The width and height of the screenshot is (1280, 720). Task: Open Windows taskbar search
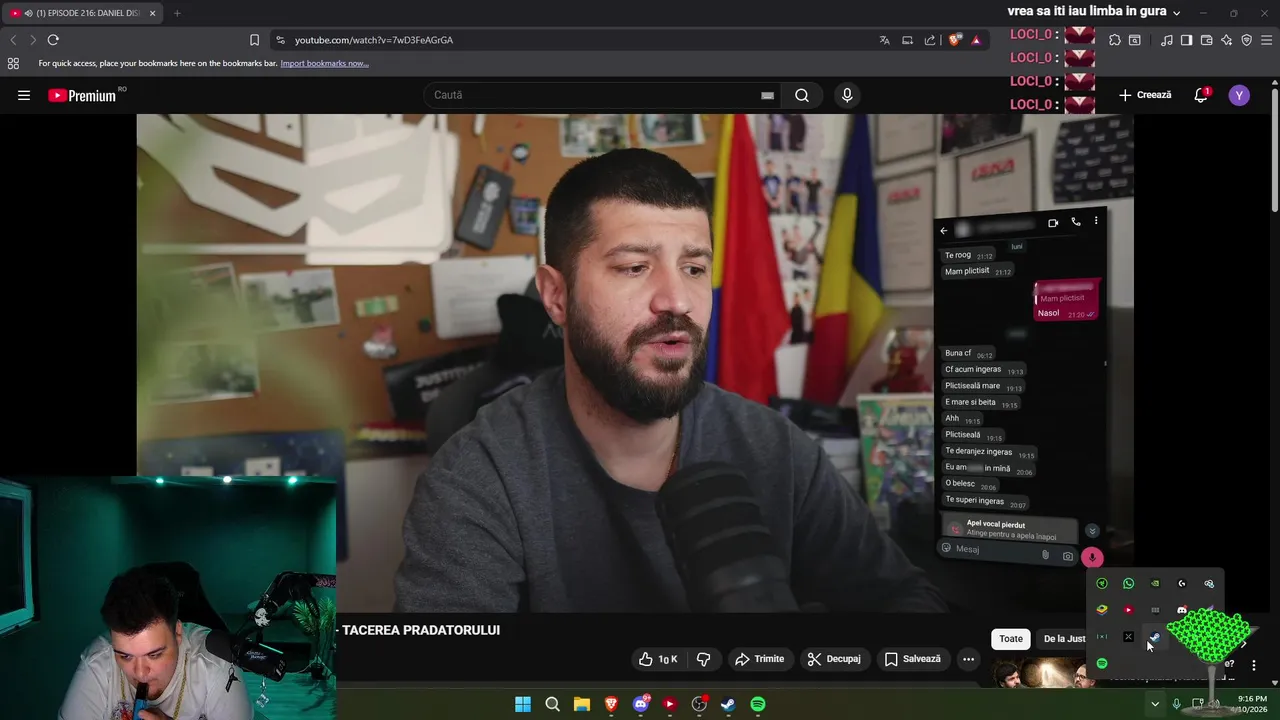pyautogui.click(x=552, y=704)
